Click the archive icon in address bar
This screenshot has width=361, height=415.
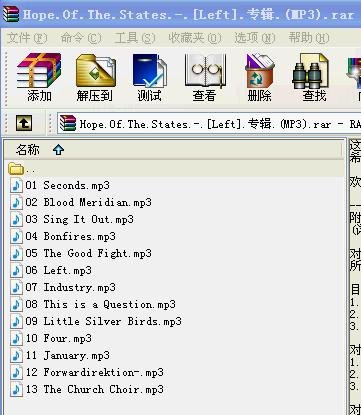(68, 124)
